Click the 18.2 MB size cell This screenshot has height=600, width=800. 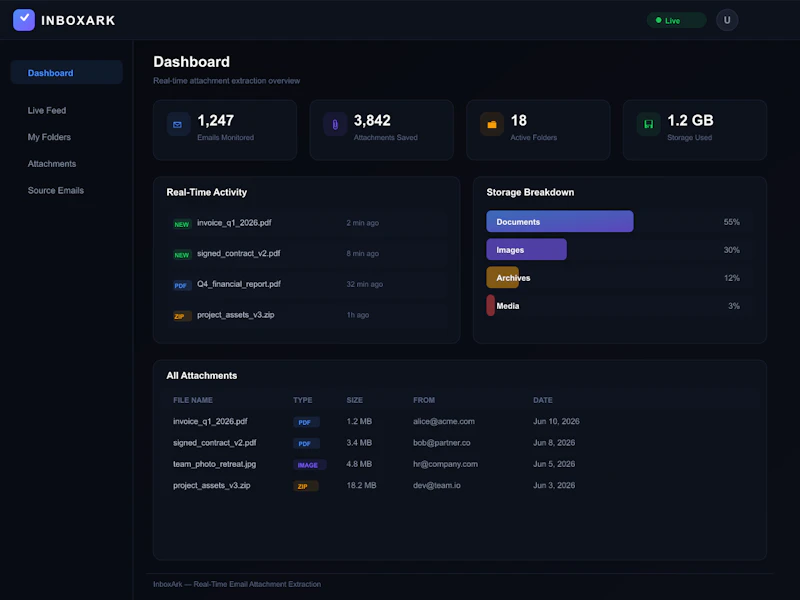pyautogui.click(x=361, y=486)
